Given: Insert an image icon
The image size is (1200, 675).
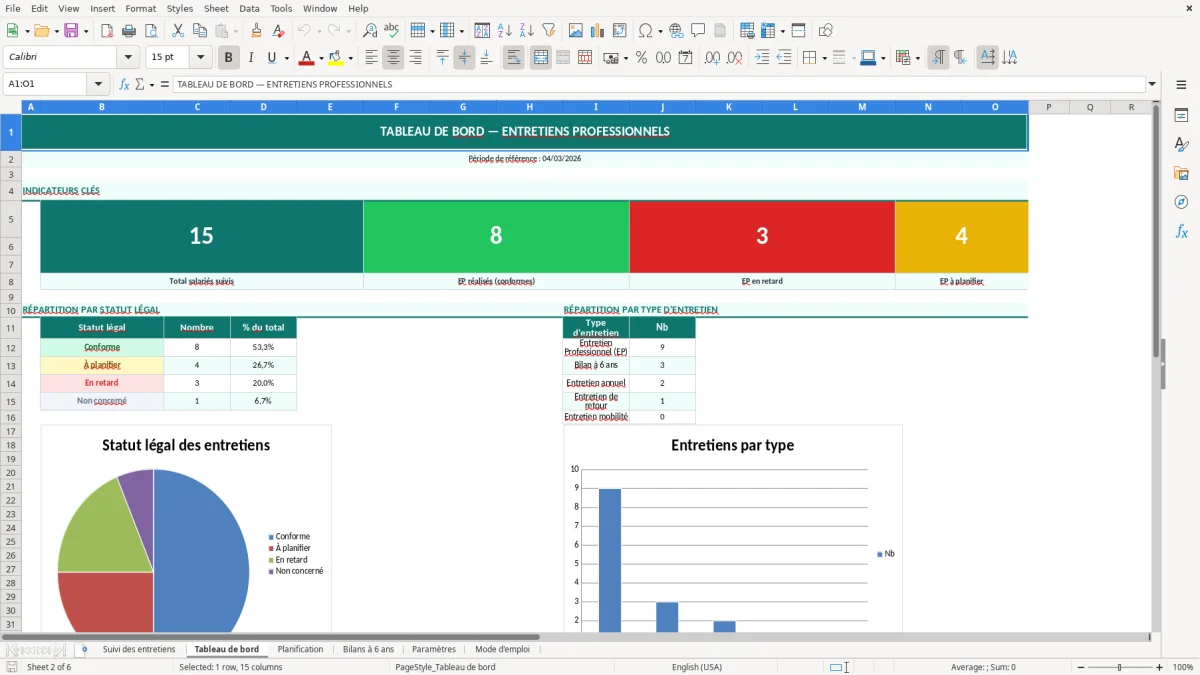Looking at the screenshot, I should [x=575, y=31].
